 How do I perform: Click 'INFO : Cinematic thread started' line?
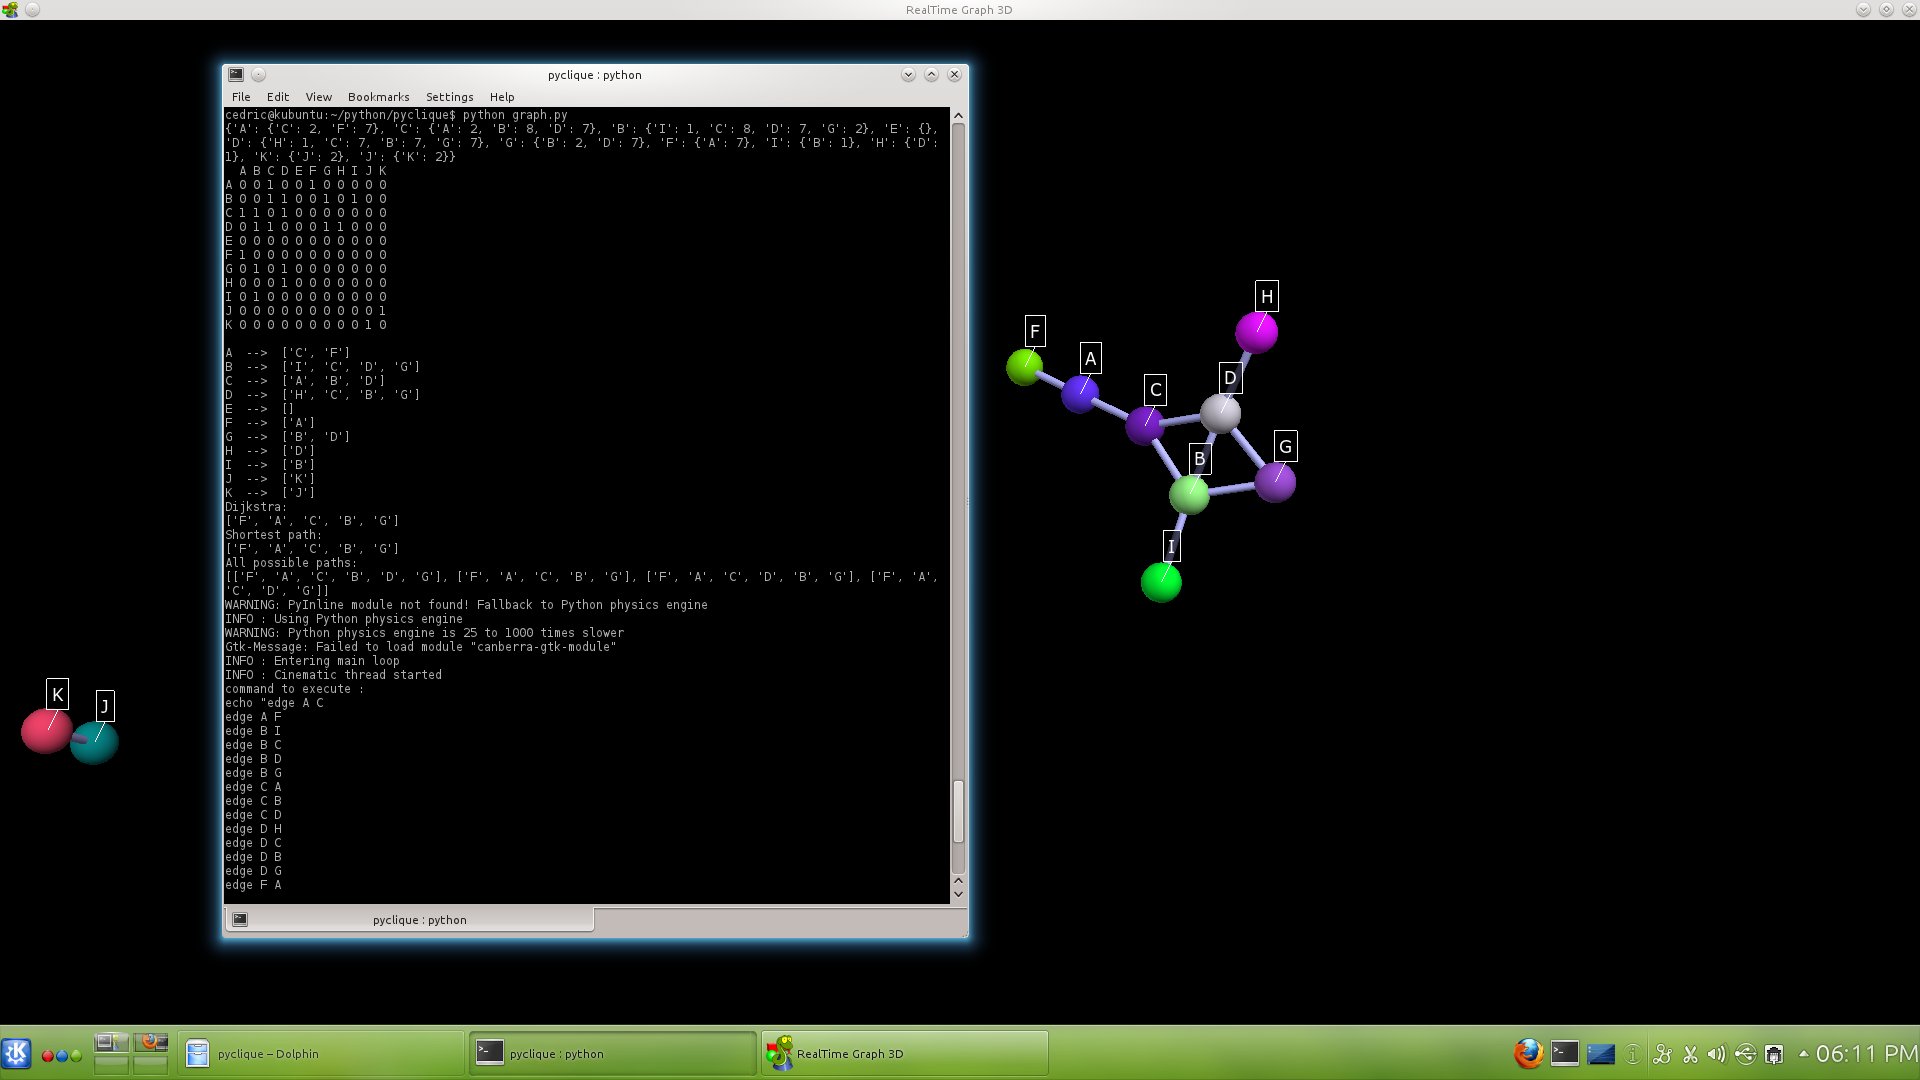click(x=333, y=675)
